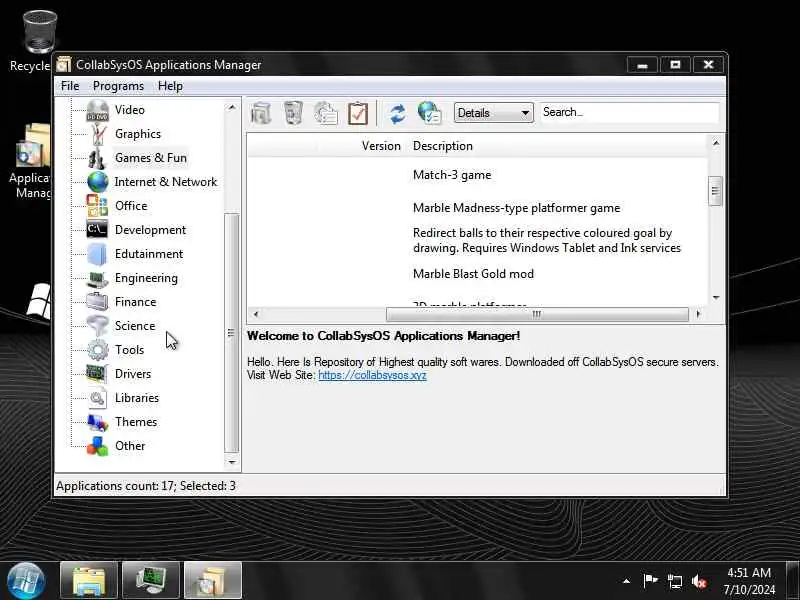Screen dimensions: 800x600
Task: Select the Games & Fun chess icon
Action: pyautogui.click(x=96, y=159)
